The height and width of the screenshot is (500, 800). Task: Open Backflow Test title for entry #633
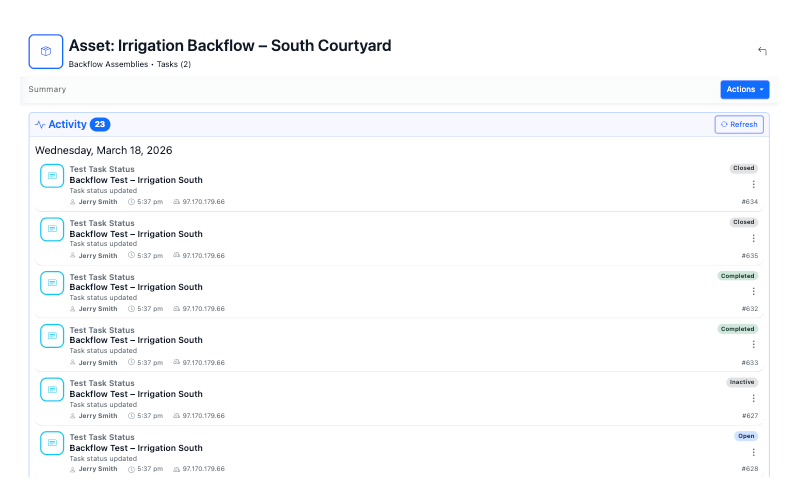143,340
